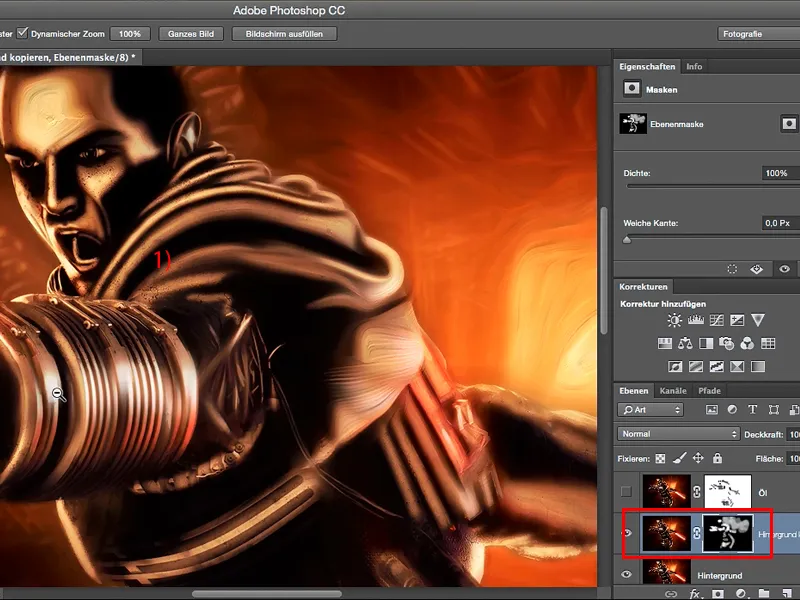Click the Ganzes Bild button
Screen dimensions: 800x600
[x=191, y=34]
